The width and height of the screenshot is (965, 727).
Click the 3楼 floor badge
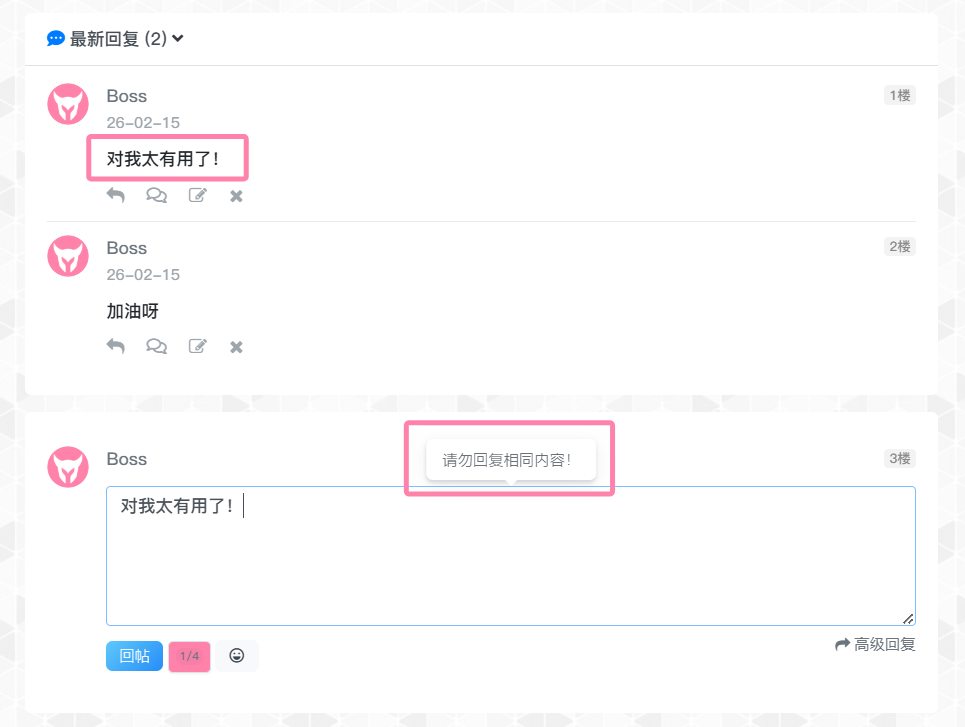tap(899, 458)
